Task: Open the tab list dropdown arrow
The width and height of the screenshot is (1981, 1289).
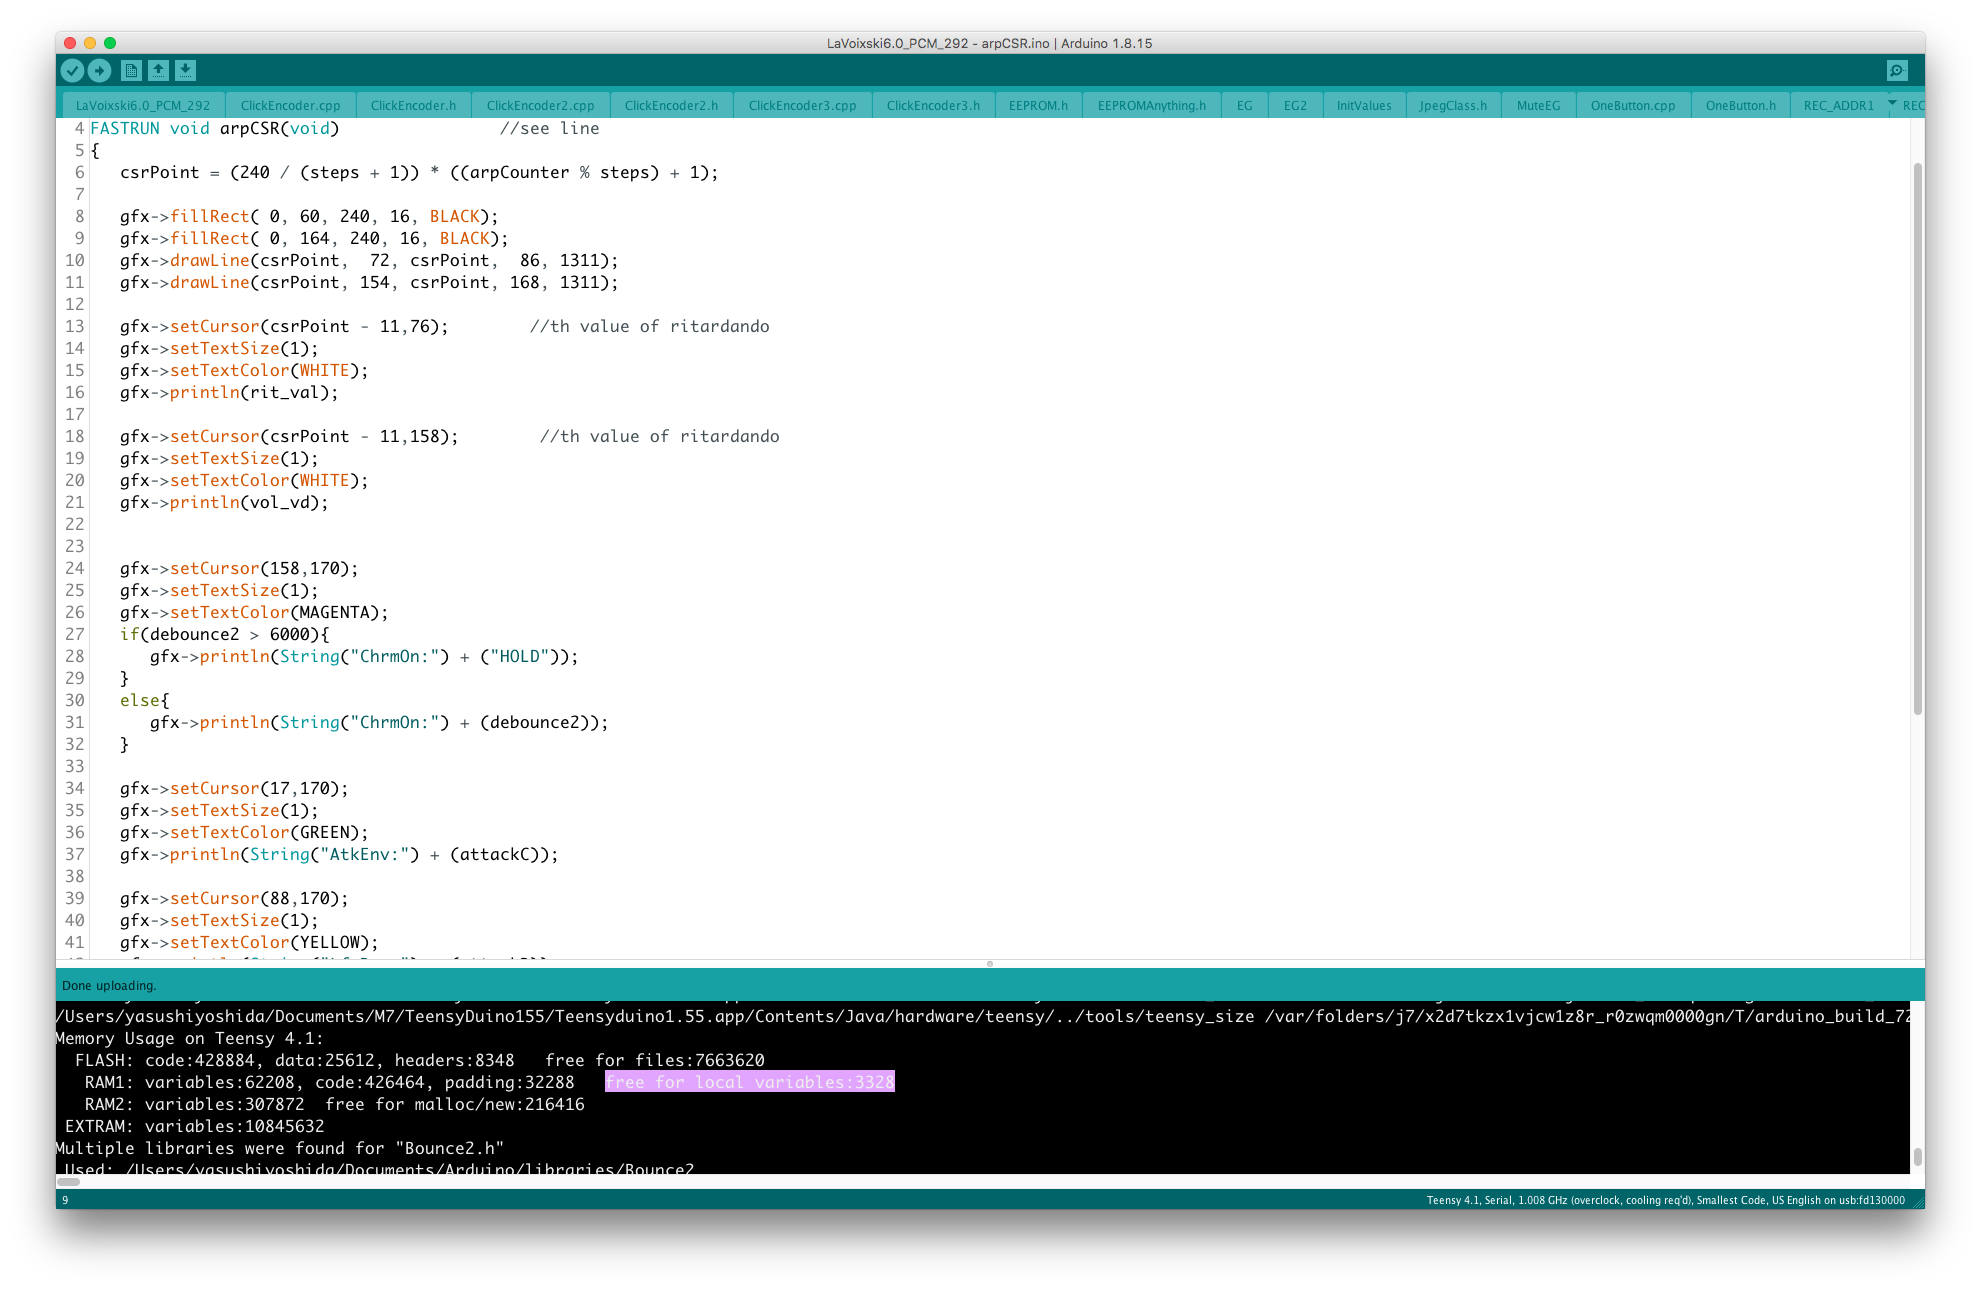Action: 1892,103
